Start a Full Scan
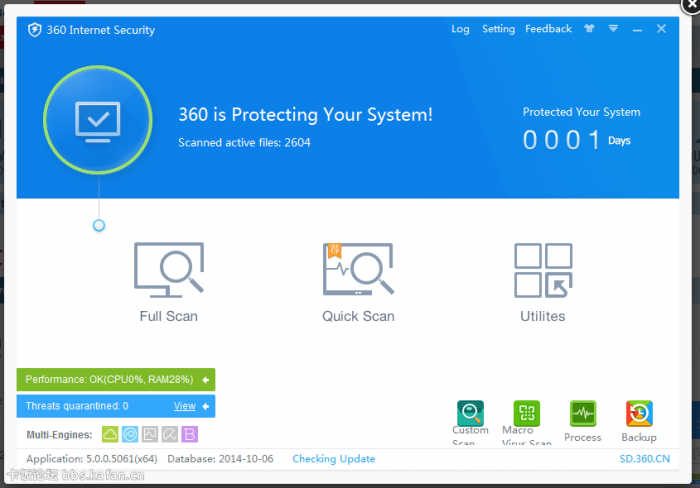The image size is (700, 488). (168, 281)
